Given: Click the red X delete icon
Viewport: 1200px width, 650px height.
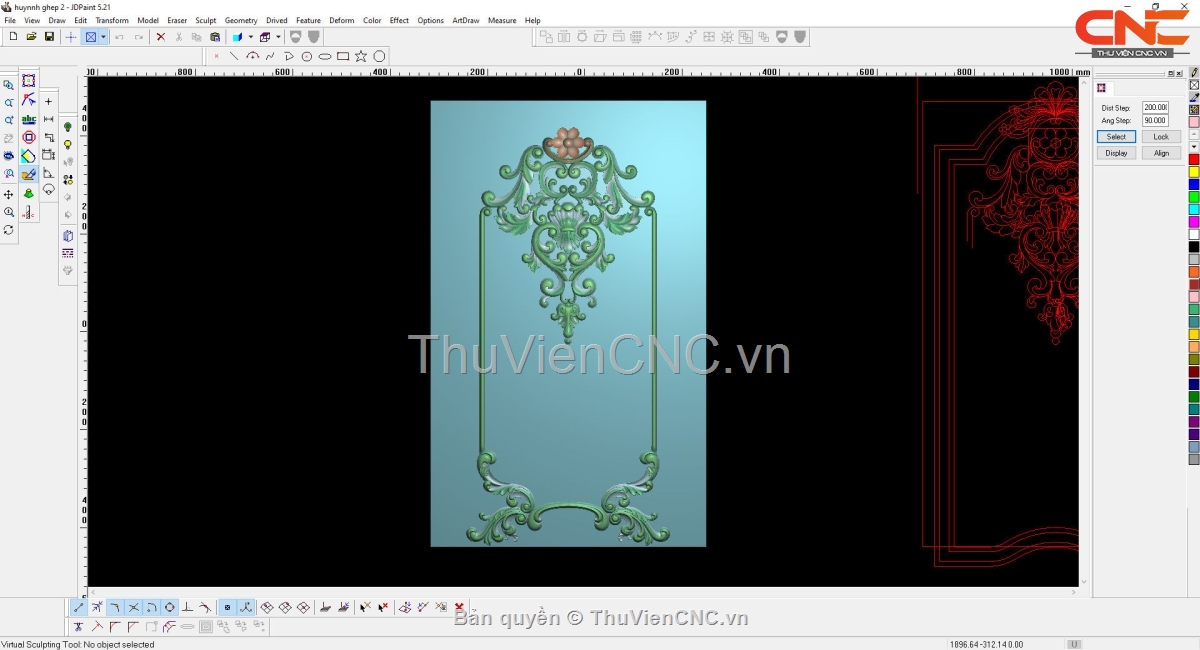Looking at the screenshot, I should (x=160, y=37).
